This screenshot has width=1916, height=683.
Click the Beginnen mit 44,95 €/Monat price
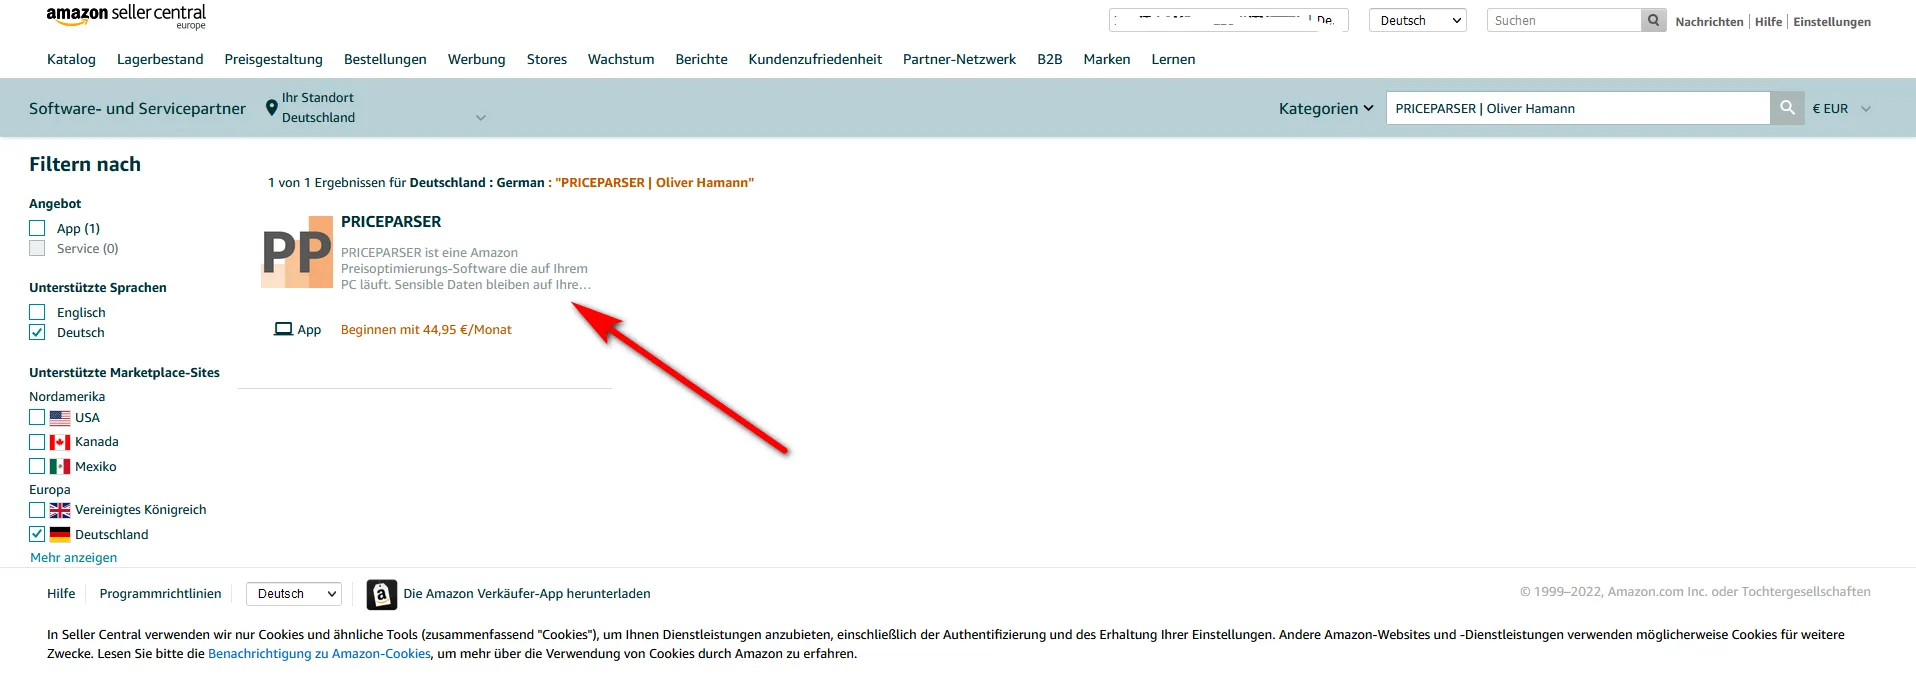tap(426, 330)
